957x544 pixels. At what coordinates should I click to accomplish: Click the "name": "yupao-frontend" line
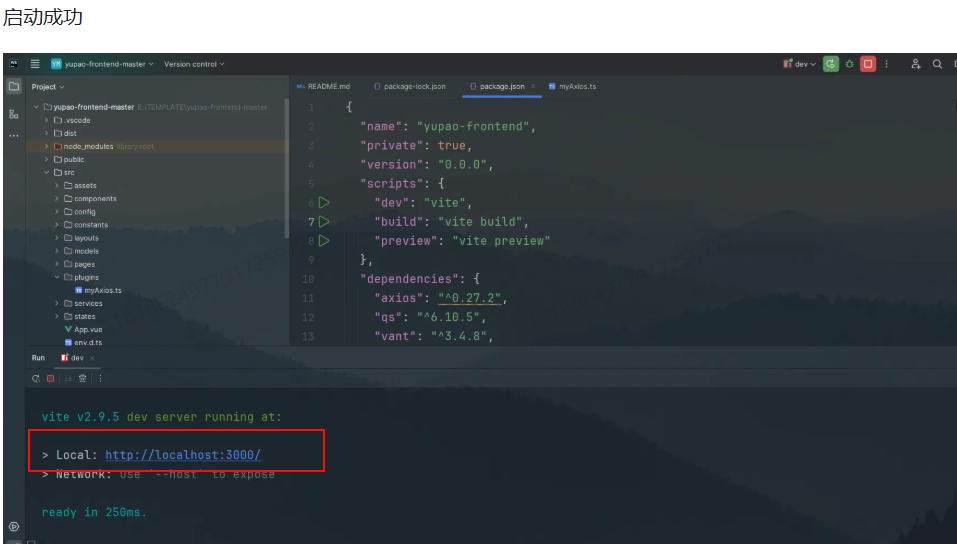click(447, 126)
